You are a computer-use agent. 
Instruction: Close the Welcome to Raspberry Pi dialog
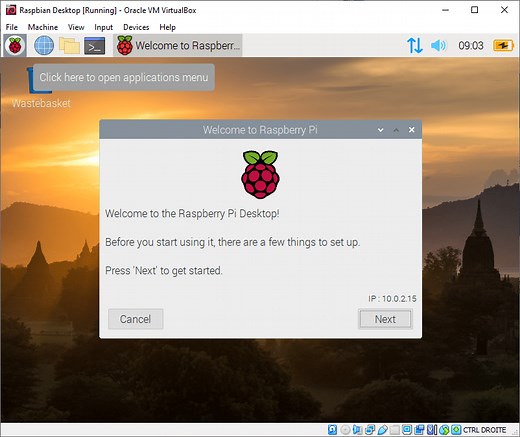click(412, 130)
